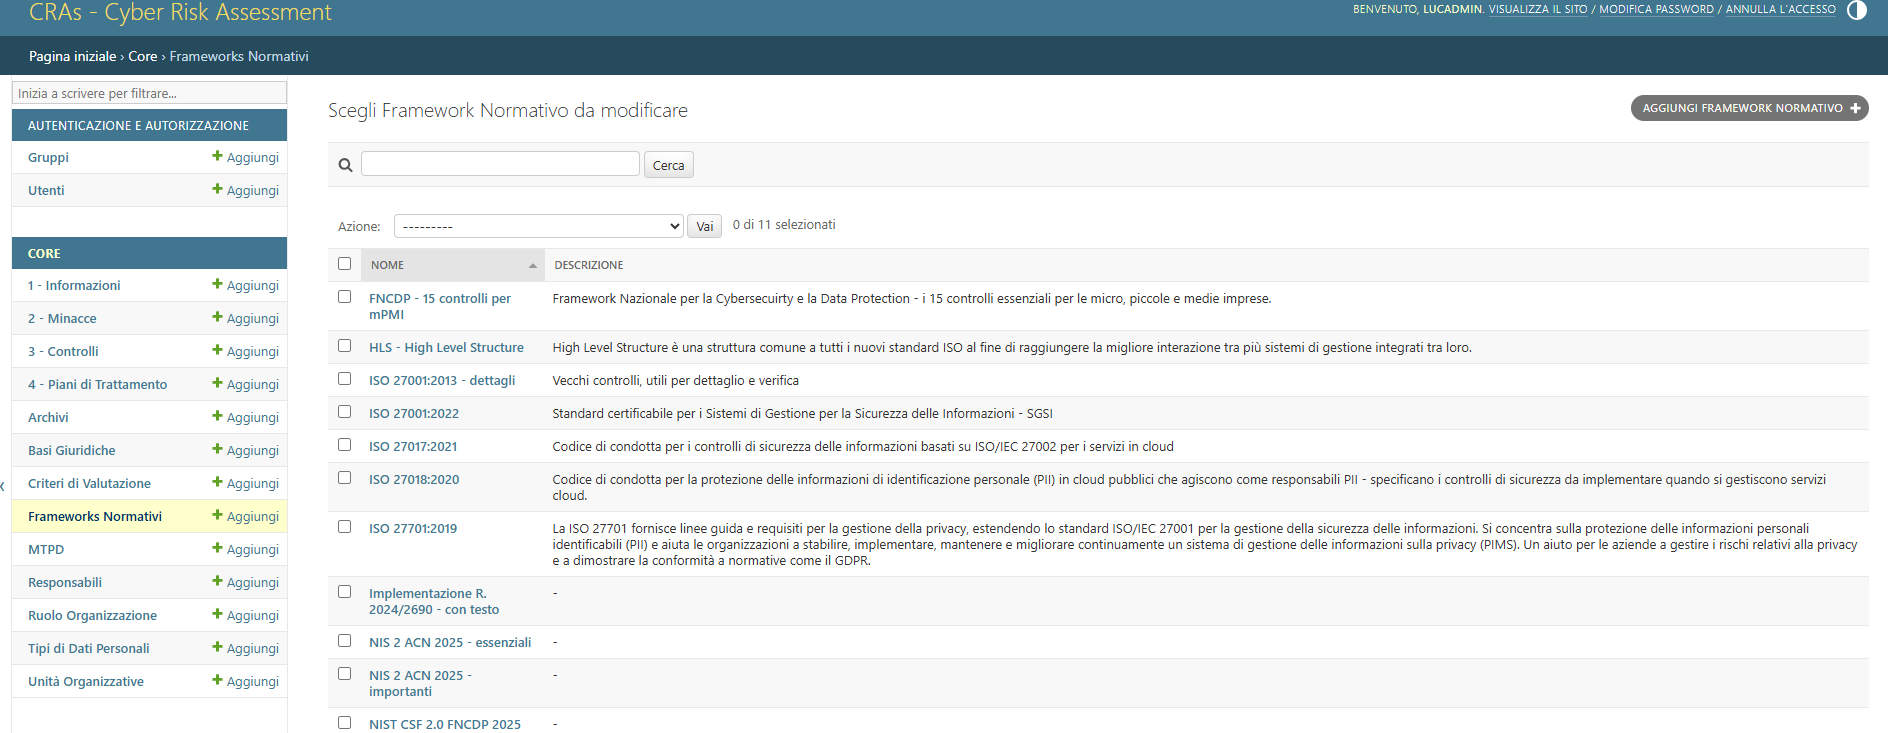Click the sort arrow in the Nome column
The height and width of the screenshot is (733, 1888).
coord(533,265)
